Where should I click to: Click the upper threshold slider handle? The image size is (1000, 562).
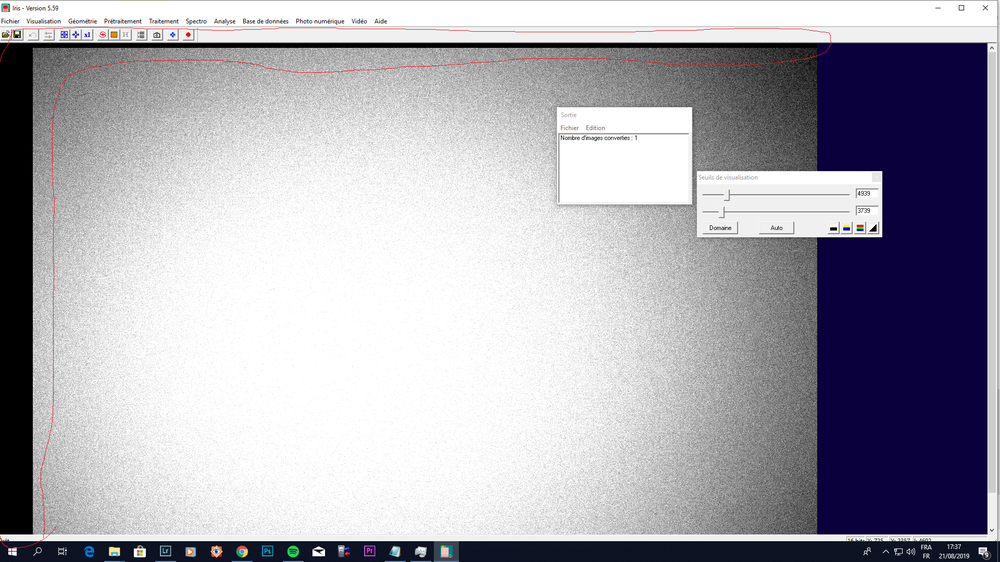(727, 195)
